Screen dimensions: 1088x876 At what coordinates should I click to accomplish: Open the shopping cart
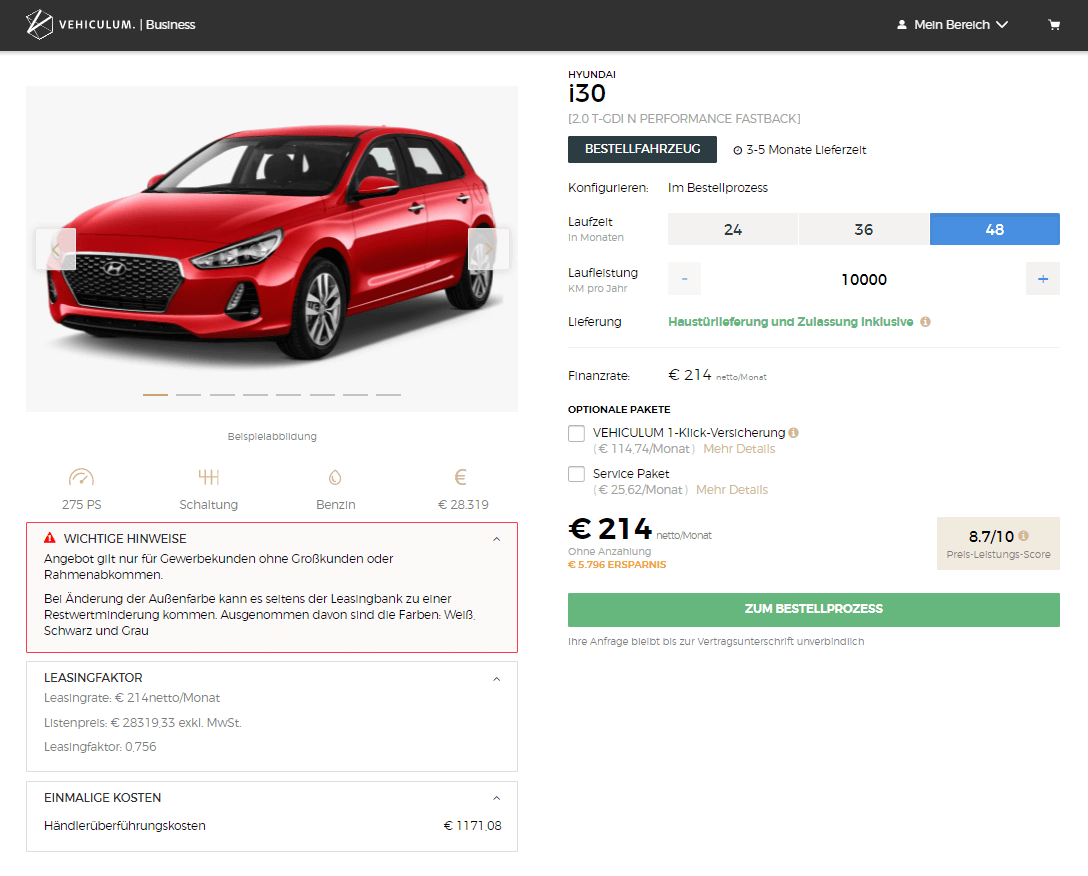pyautogui.click(x=1054, y=25)
